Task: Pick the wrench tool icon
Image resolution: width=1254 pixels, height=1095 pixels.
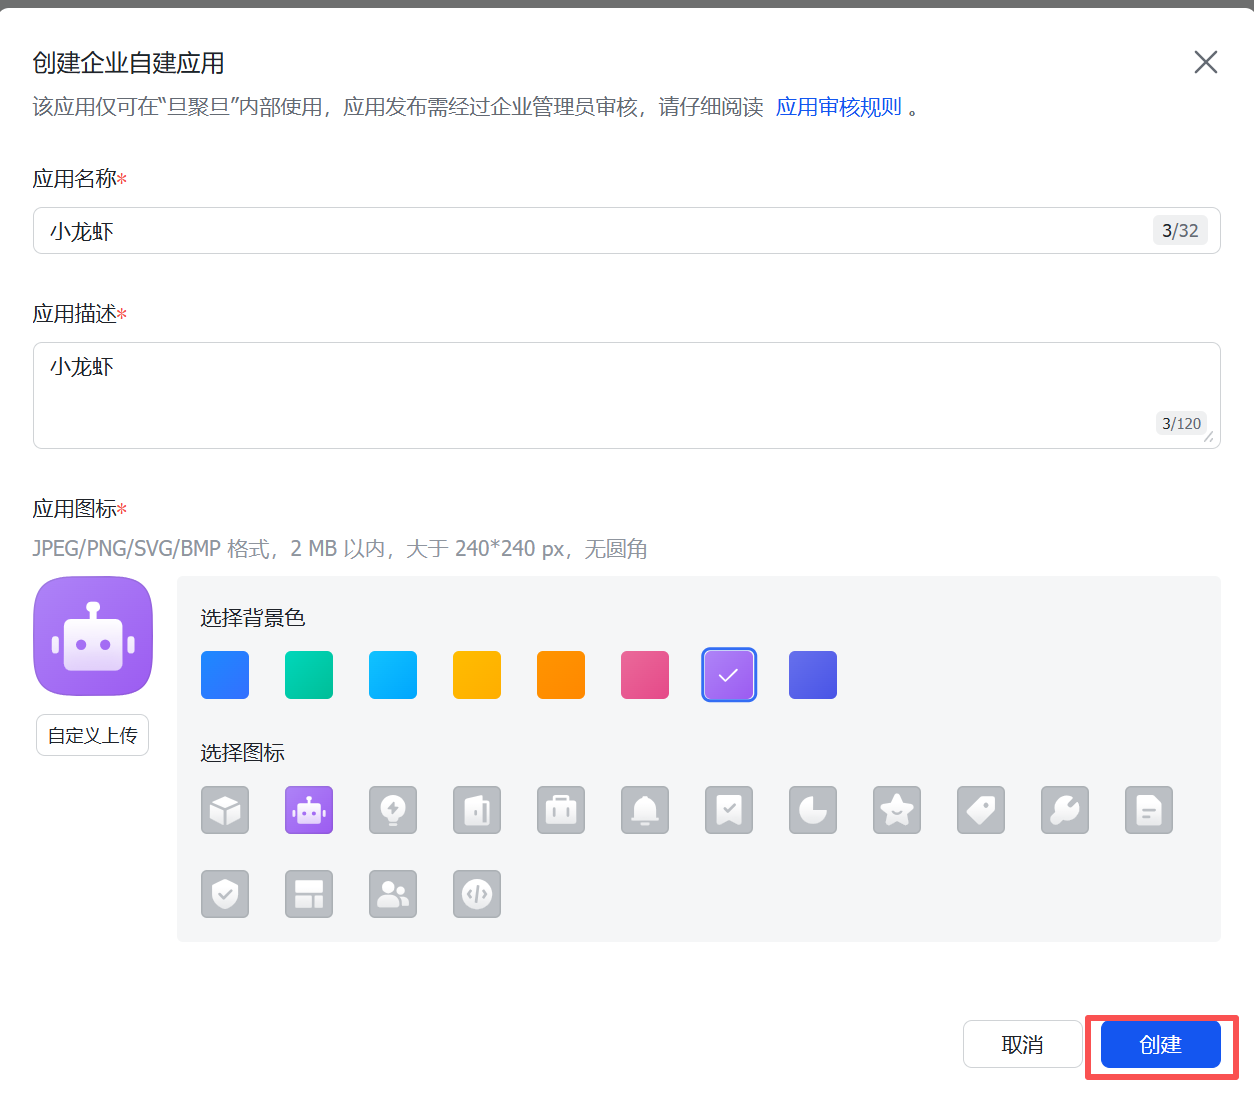Action: point(1065,810)
